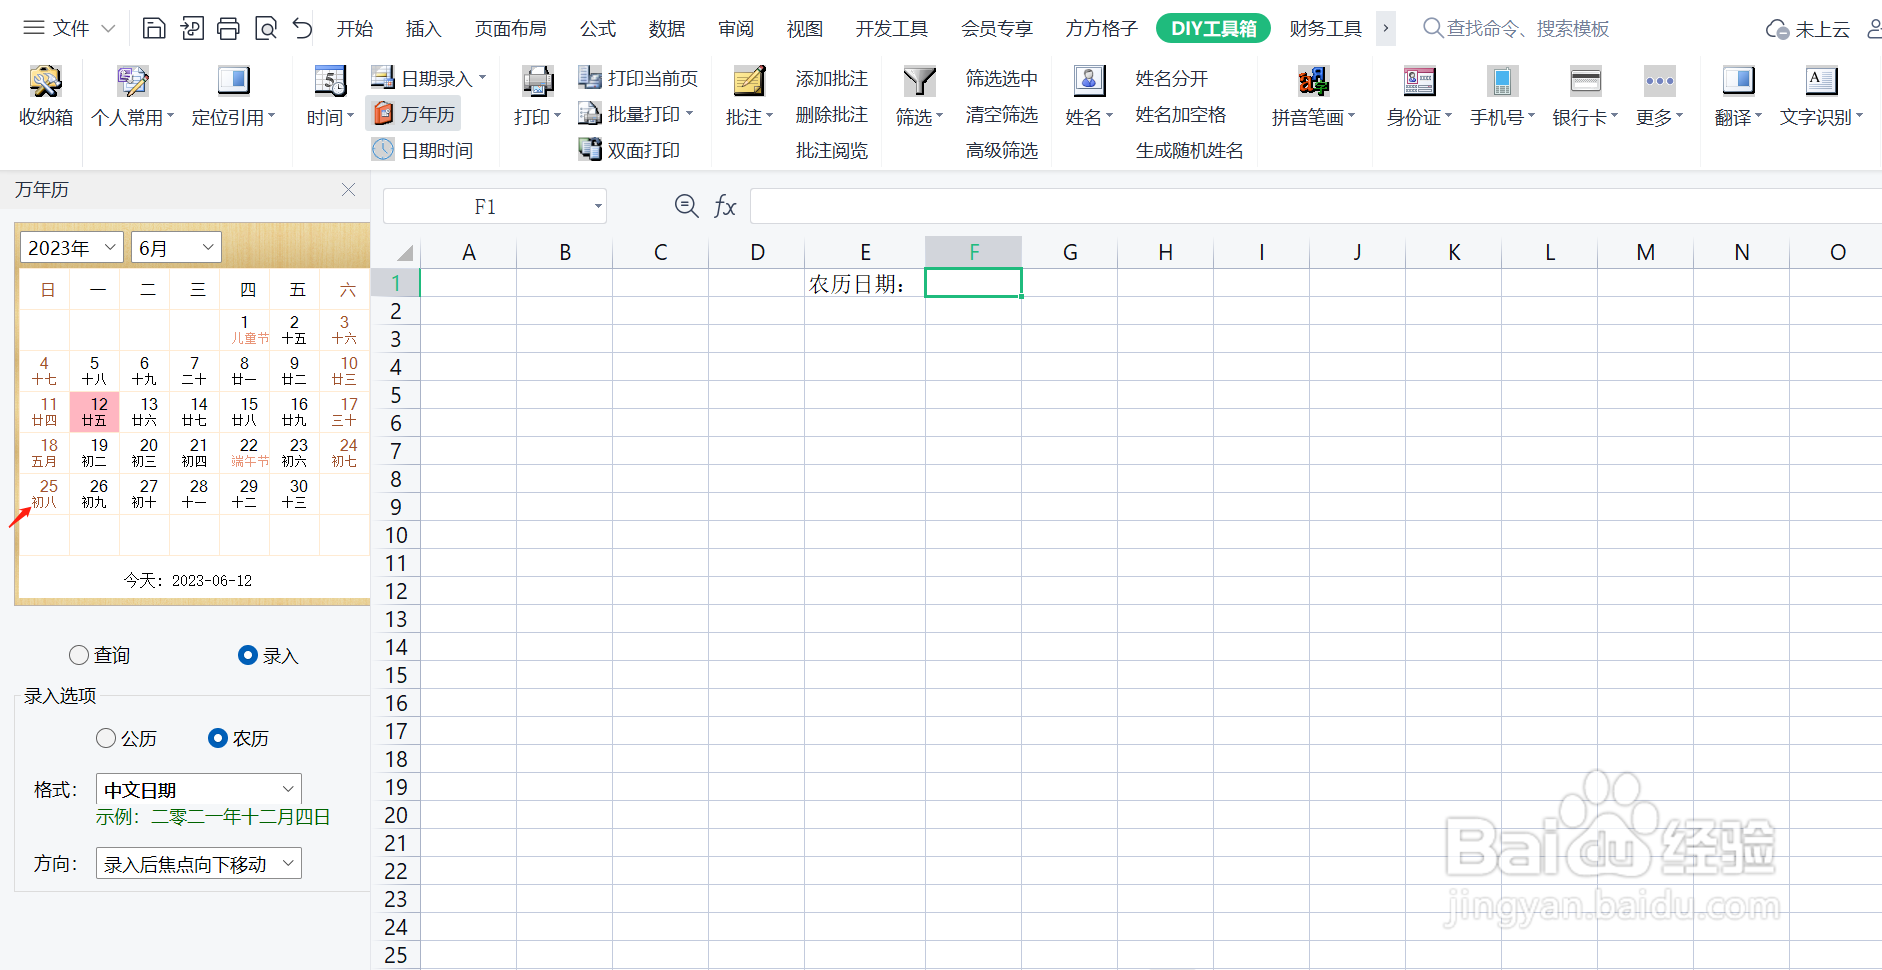Screen dimensions: 1882x970
Task: Click the 姓名 person icon
Action: tap(1089, 81)
